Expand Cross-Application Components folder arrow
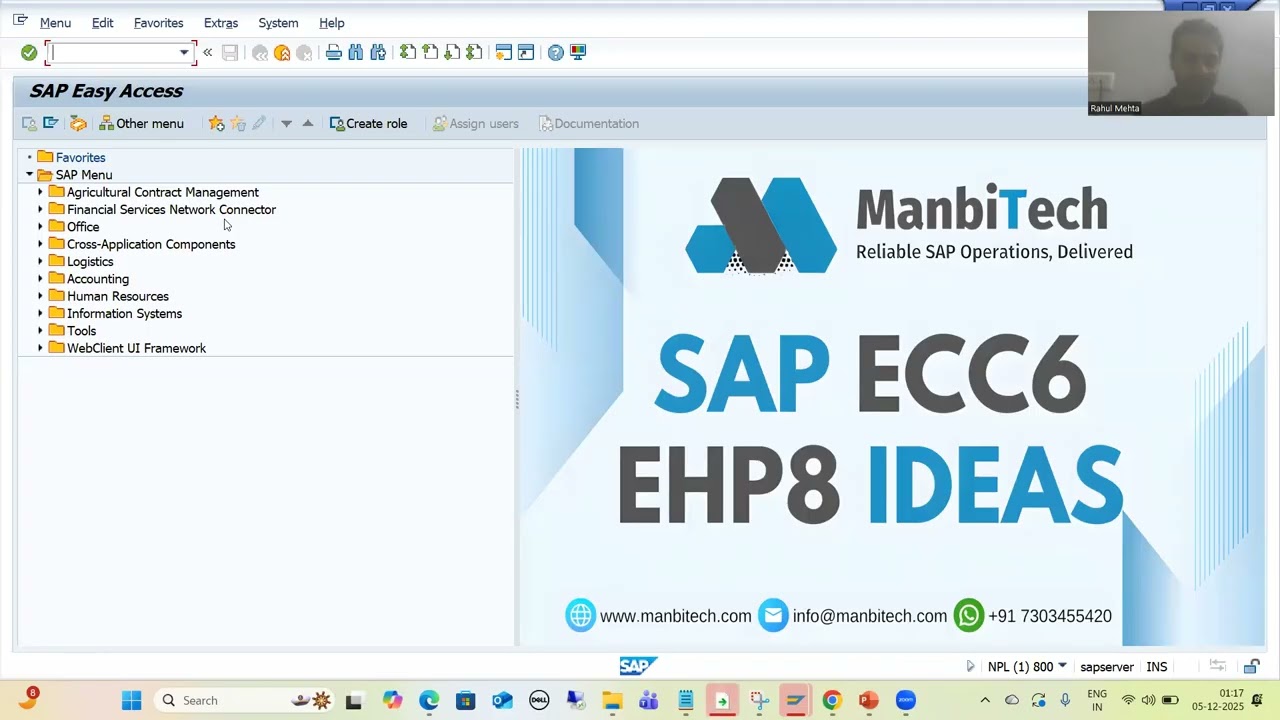The height and width of the screenshot is (720, 1280). pos(41,244)
